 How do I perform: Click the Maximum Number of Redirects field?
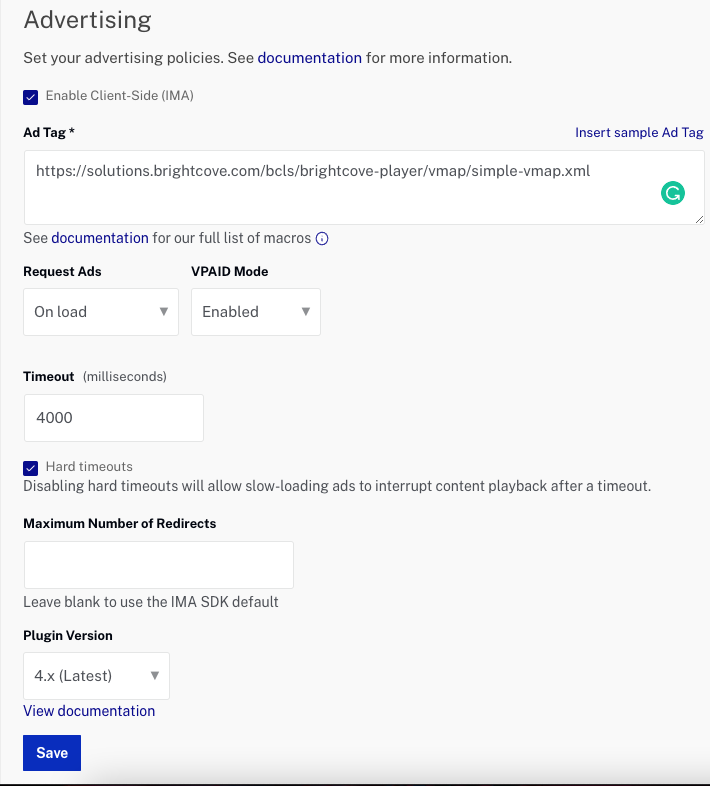click(158, 565)
